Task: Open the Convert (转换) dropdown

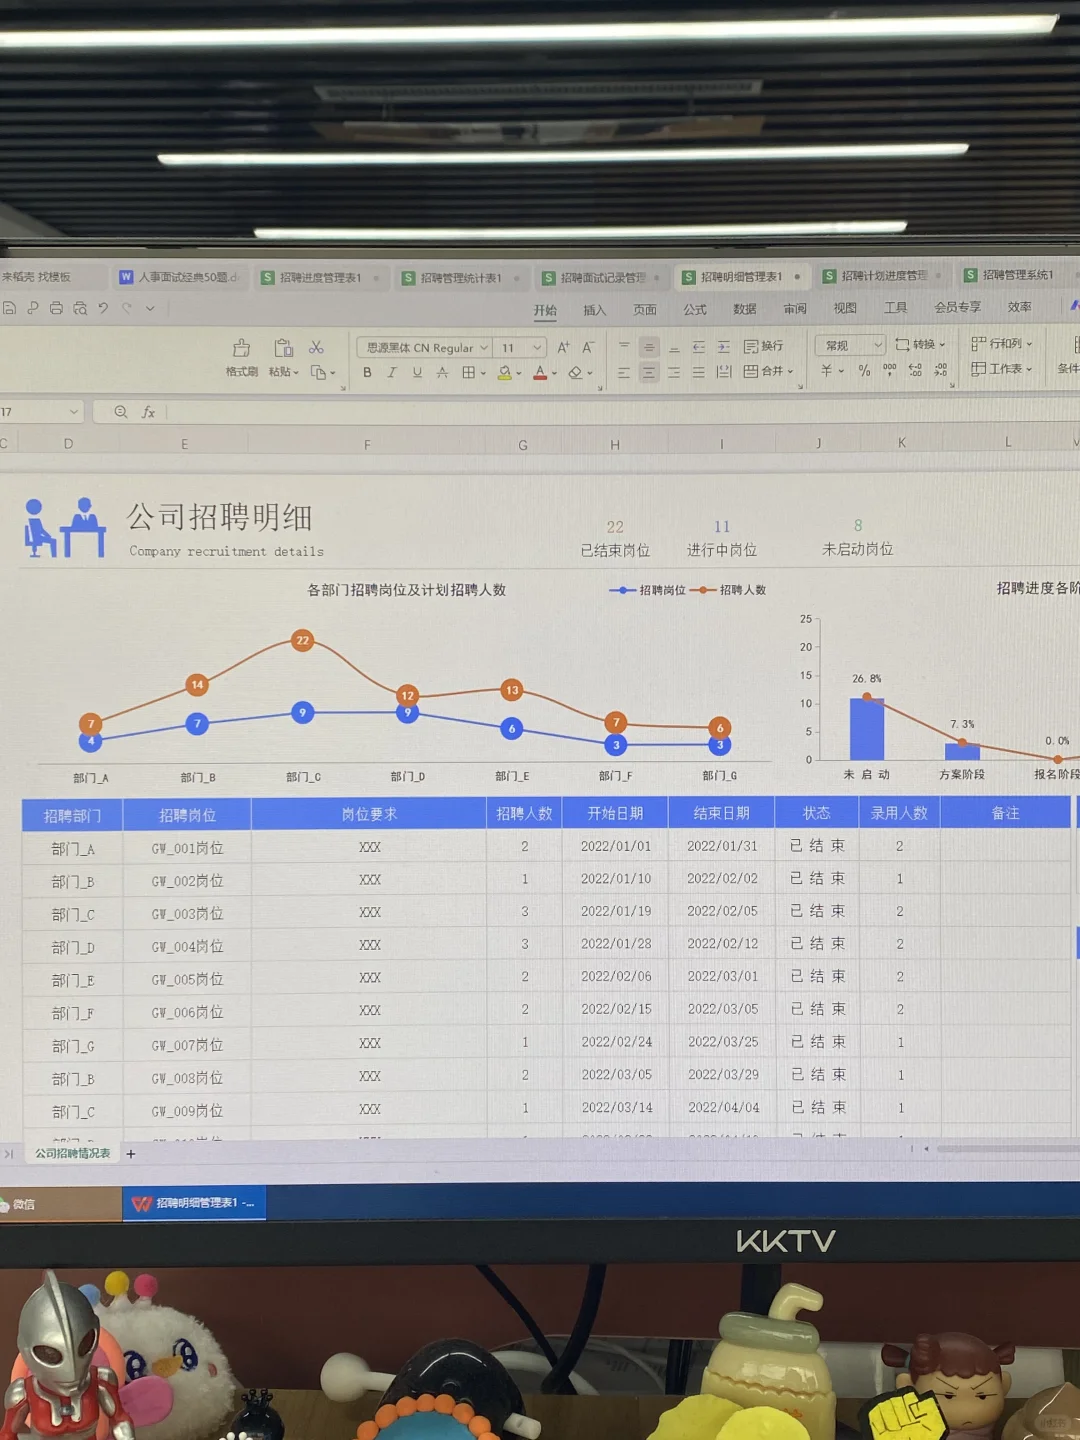Action: tap(920, 344)
